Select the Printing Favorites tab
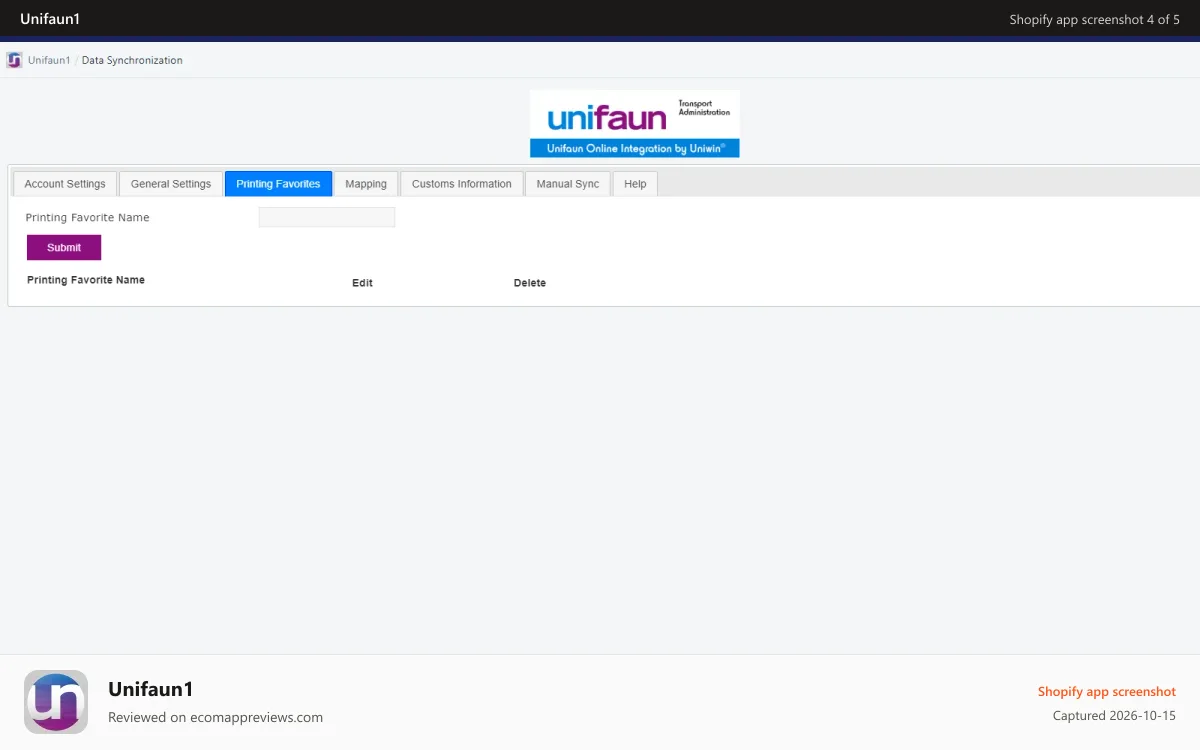The height and width of the screenshot is (750, 1200). (x=278, y=184)
